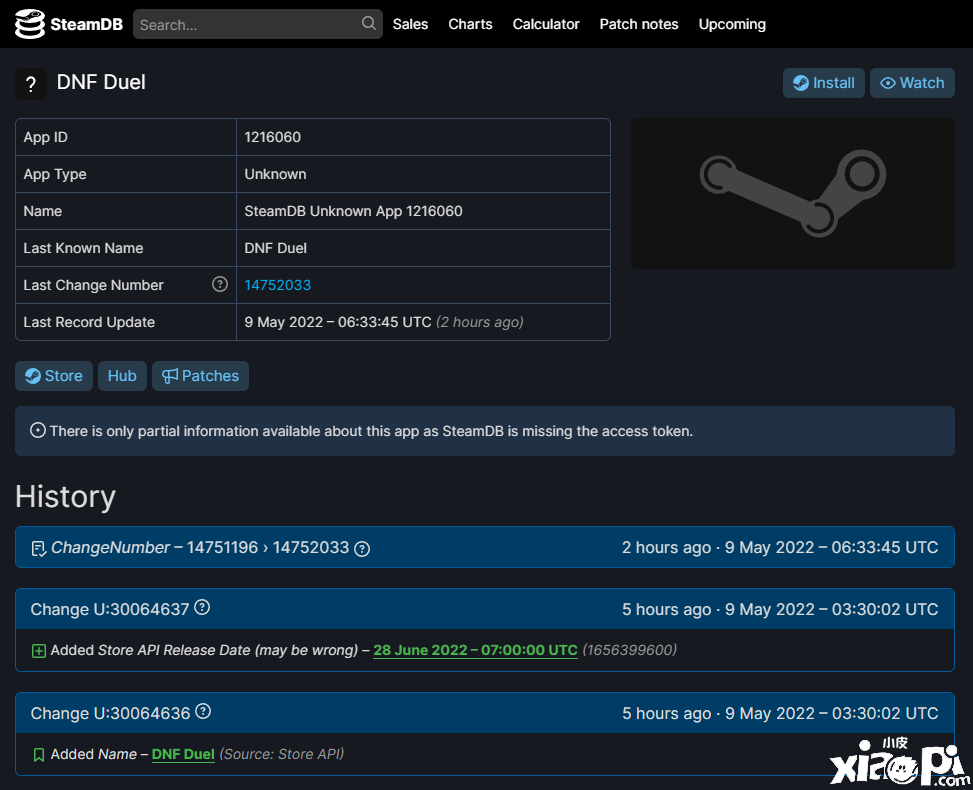Click help icon next to Change U:30064637
Viewport: 973px width, 790px height.
202,607
